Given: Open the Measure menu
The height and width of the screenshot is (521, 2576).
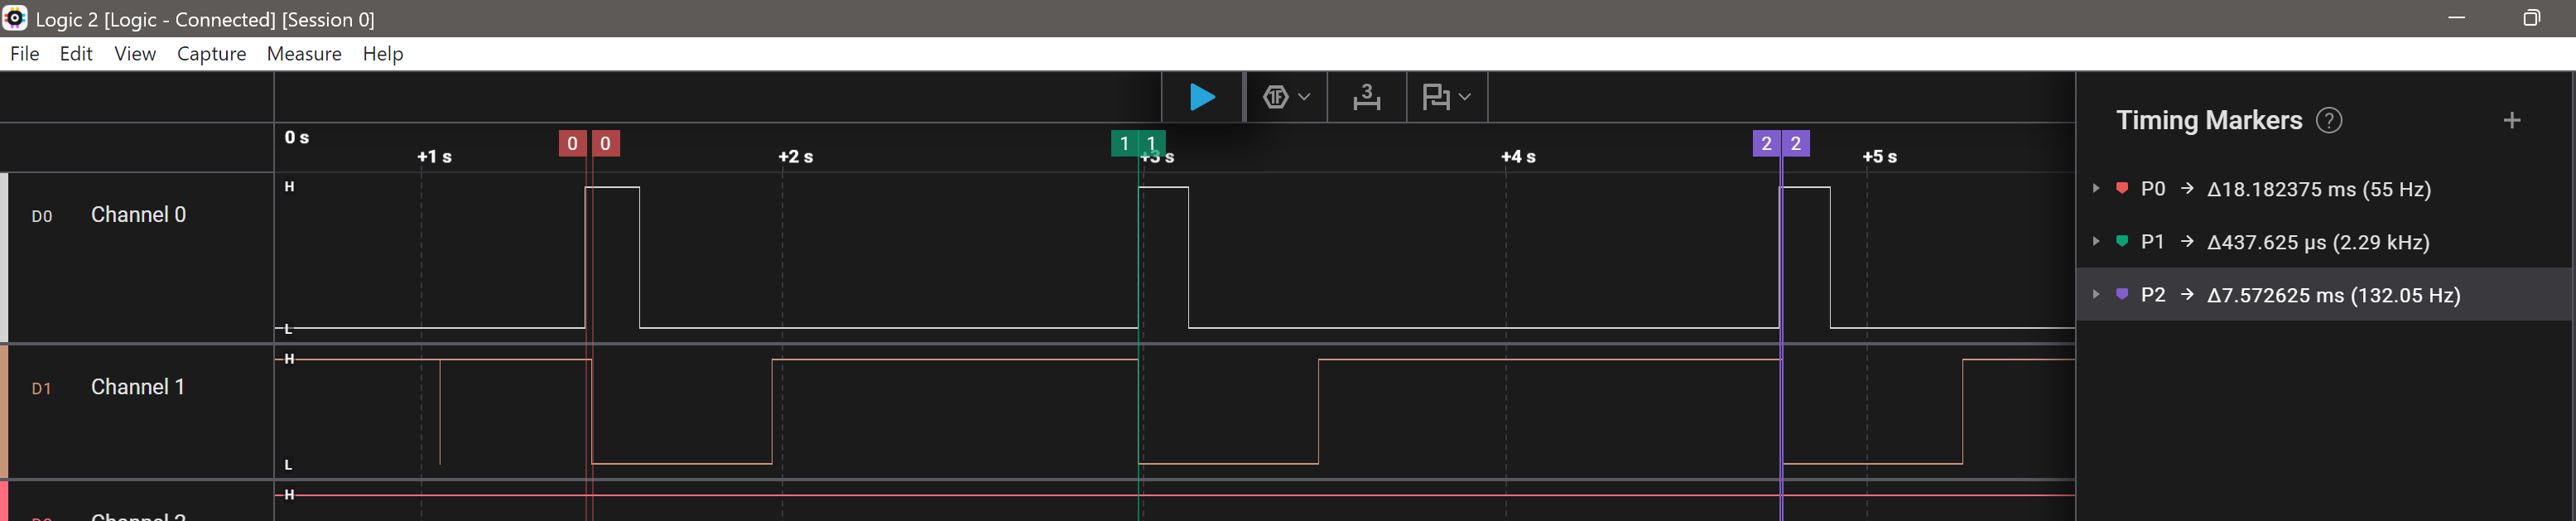Looking at the screenshot, I should [x=304, y=54].
